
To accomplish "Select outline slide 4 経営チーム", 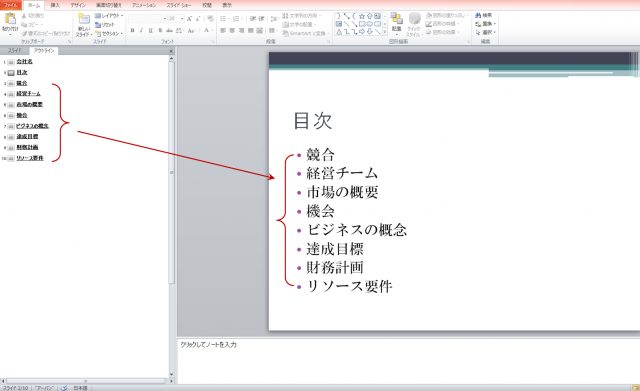I will (29, 94).
